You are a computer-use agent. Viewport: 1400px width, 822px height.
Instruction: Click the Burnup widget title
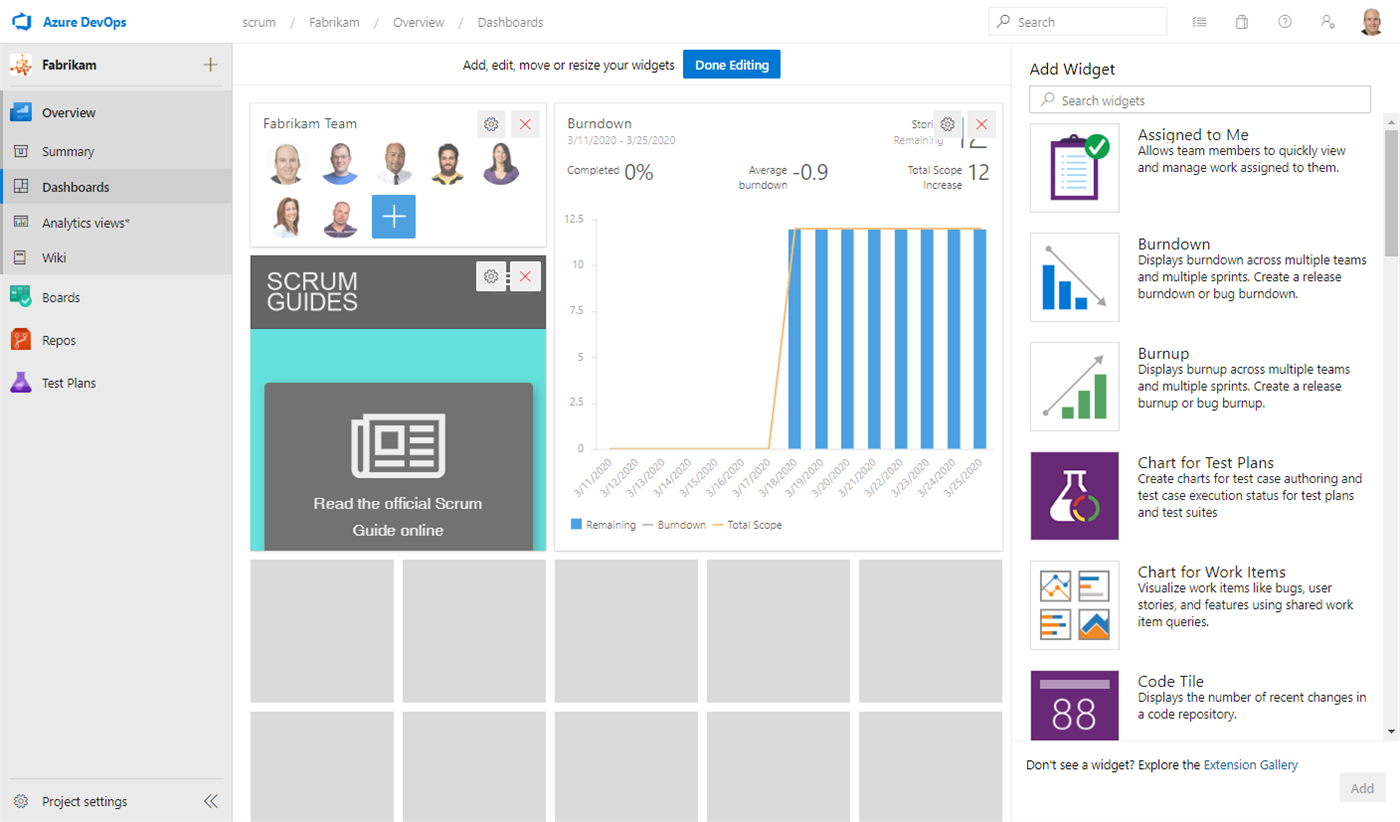tap(1164, 354)
